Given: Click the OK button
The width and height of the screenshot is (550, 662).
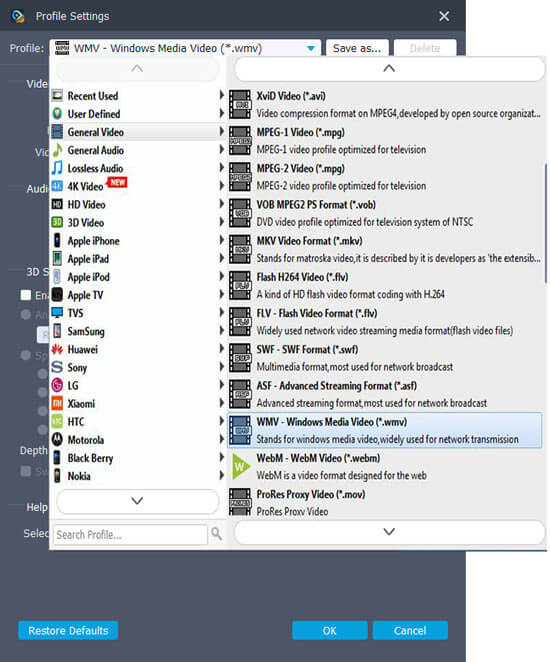Looking at the screenshot, I should [x=330, y=630].
